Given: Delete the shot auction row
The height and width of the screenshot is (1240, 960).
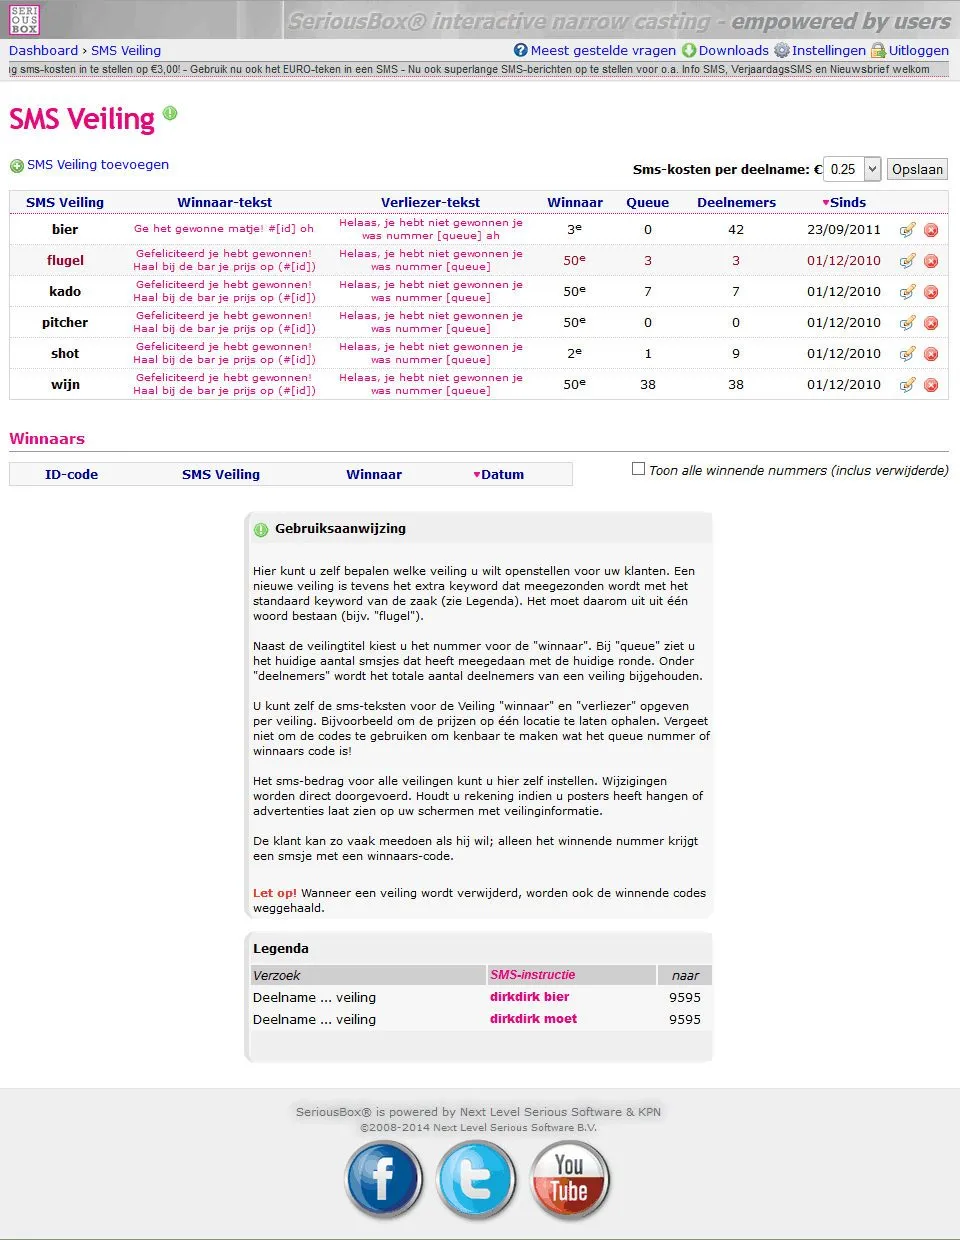Looking at the screenshot, I should pyautogui.click(x=931, y=354).
